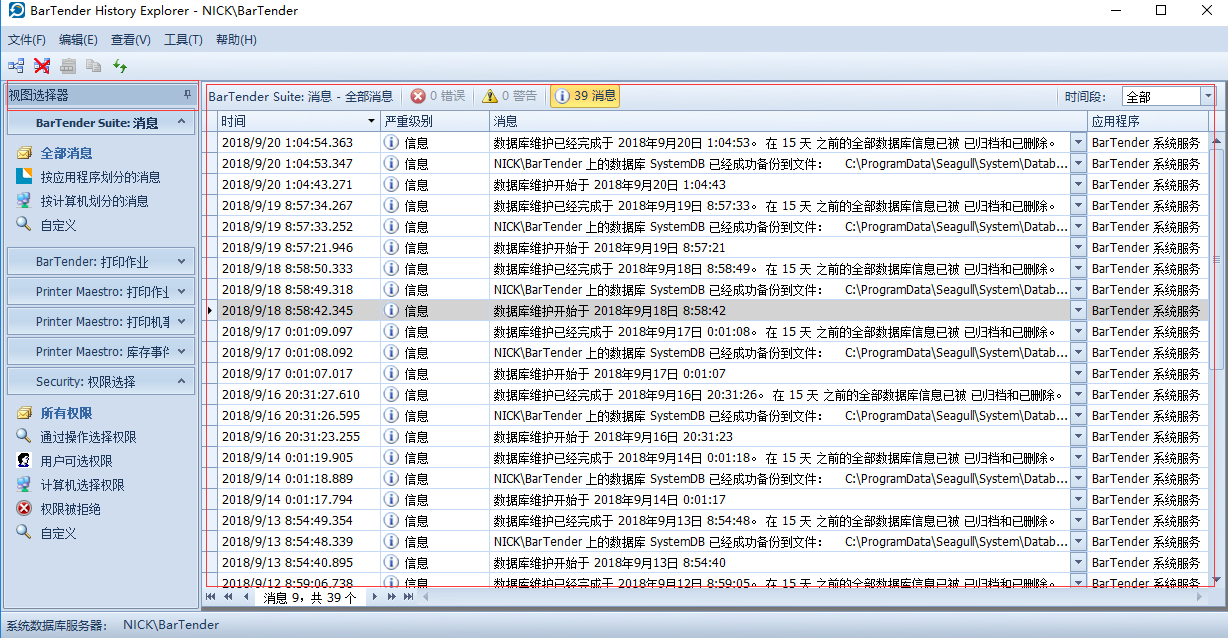
Task: Open the 工具(T) menu
Action: pos(183,40)
